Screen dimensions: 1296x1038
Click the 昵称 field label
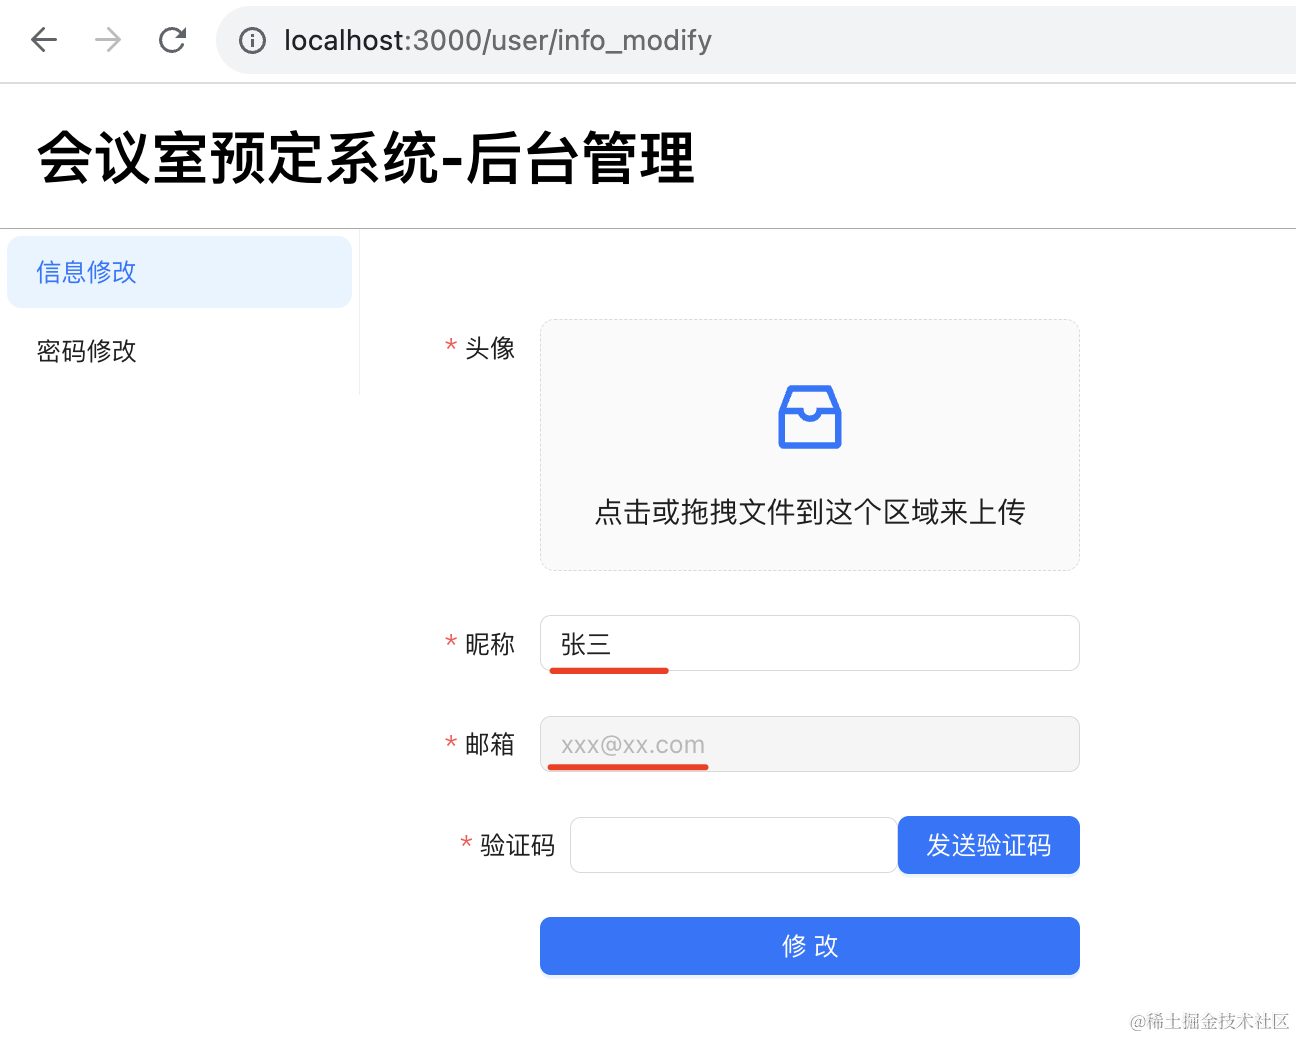[489, 644]
